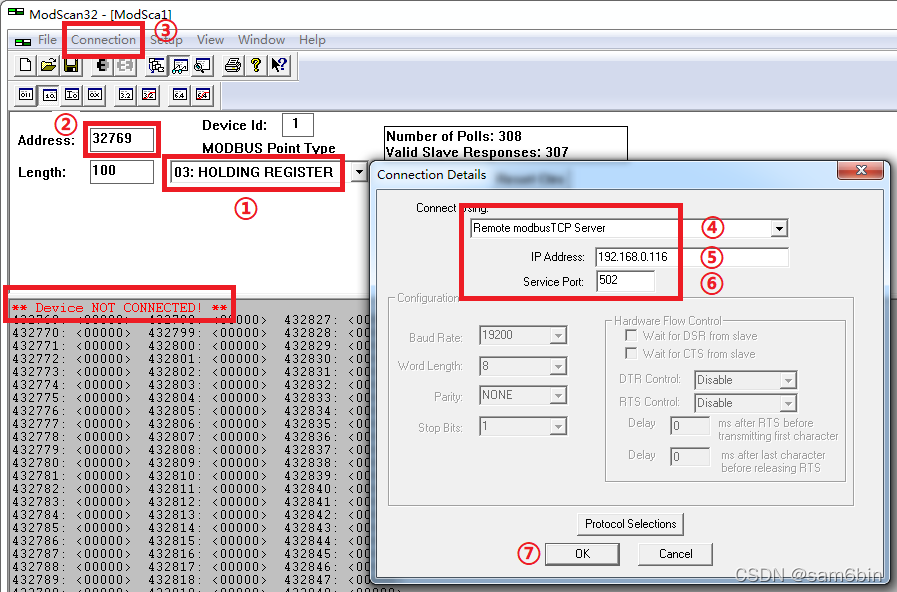Click the Number of Polls: 308 text
This screenshot has width=897, height=592.
click(454, 136)
